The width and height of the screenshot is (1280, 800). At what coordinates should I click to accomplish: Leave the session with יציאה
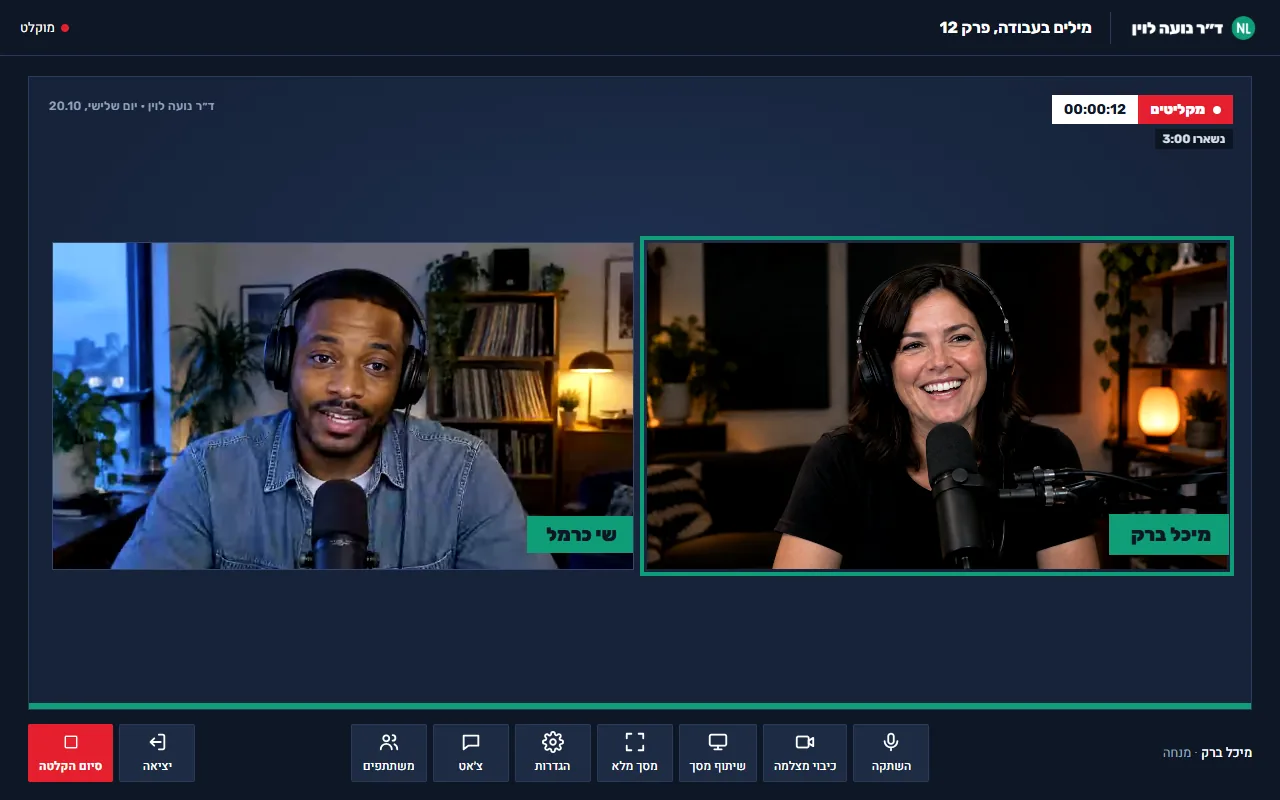(156, 753)
